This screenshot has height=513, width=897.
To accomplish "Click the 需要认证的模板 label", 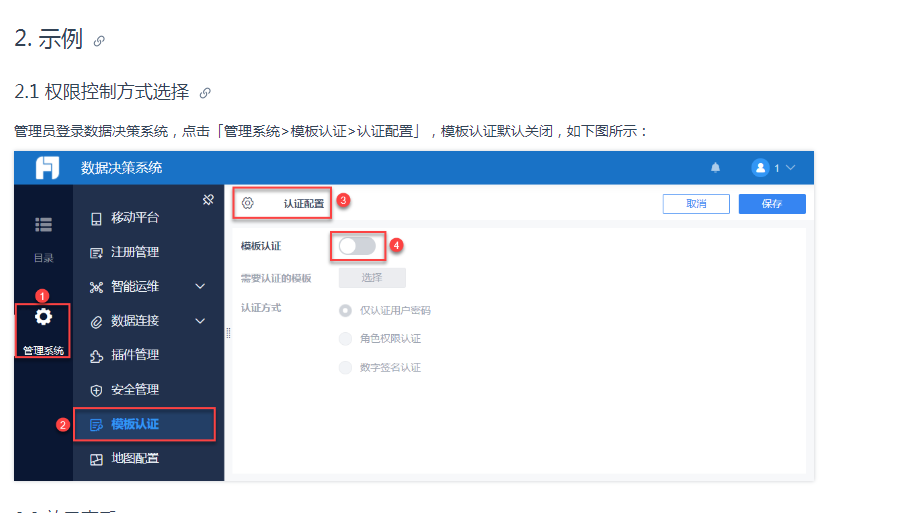I will (276, 279).
